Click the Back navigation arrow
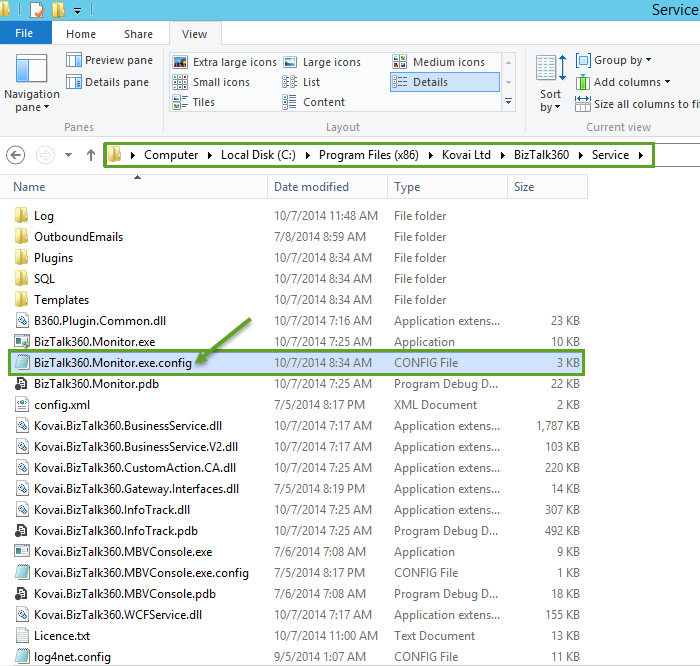Image resolution: width=700 pixels, height=666 pixels. (x=15, y=155)
